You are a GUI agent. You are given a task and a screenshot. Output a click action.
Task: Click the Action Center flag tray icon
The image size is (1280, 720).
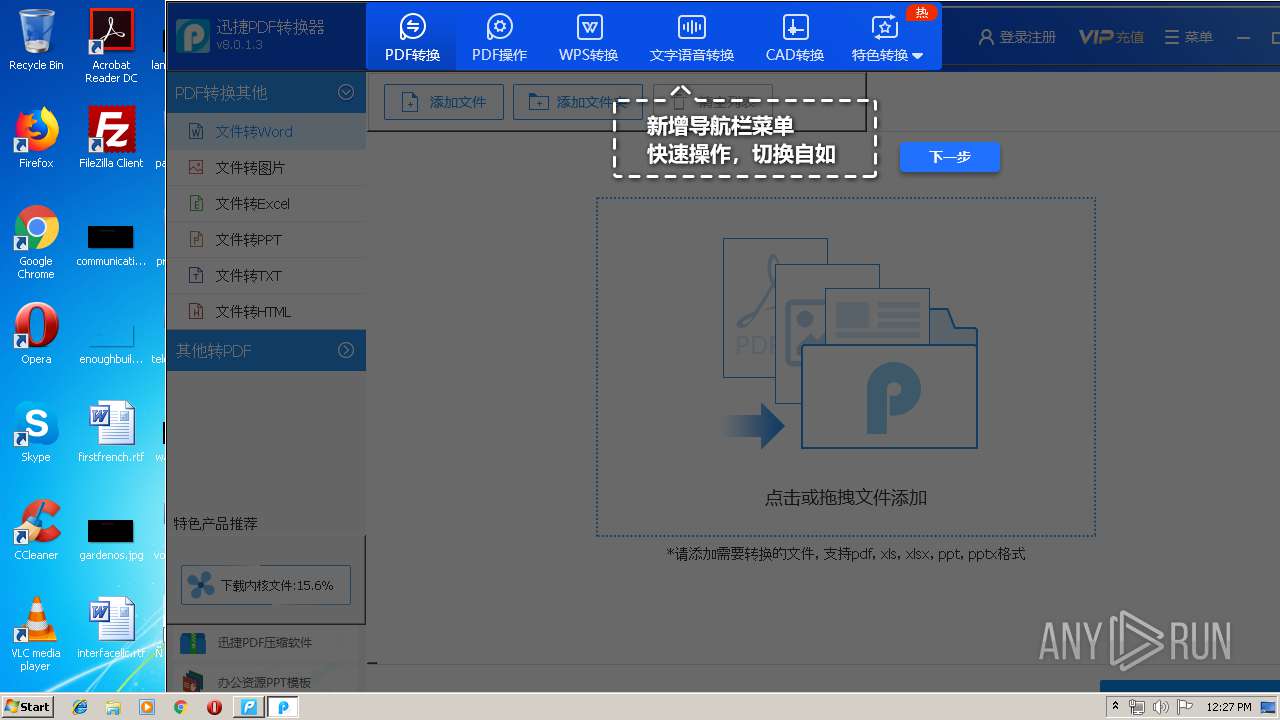pos(1185,707)
